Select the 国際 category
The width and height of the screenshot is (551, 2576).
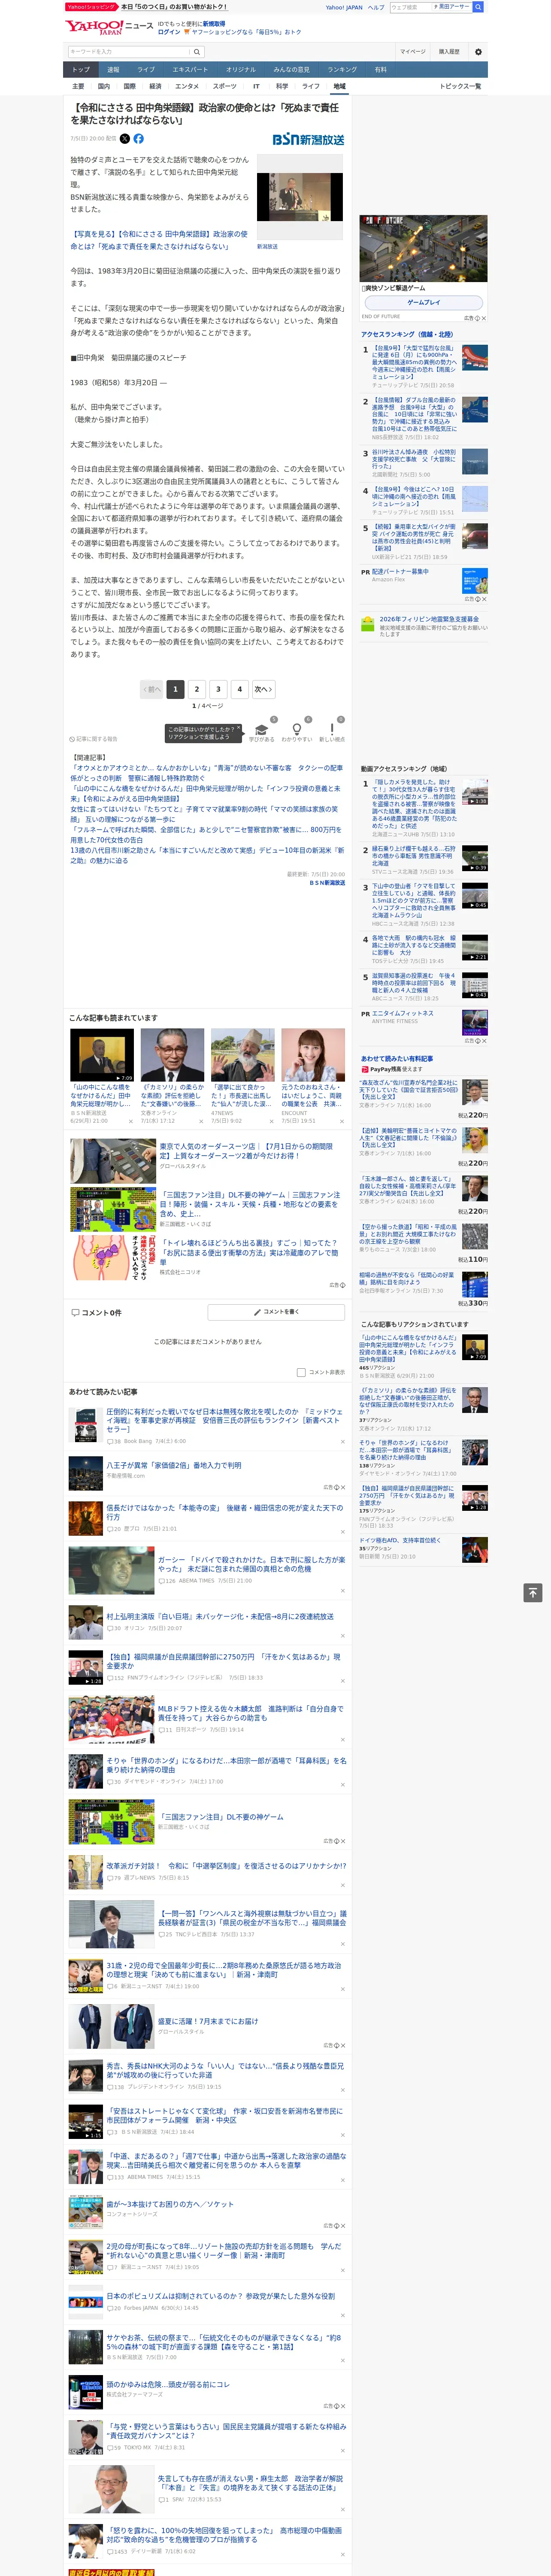pyautogui.click(x=129, y=86)
